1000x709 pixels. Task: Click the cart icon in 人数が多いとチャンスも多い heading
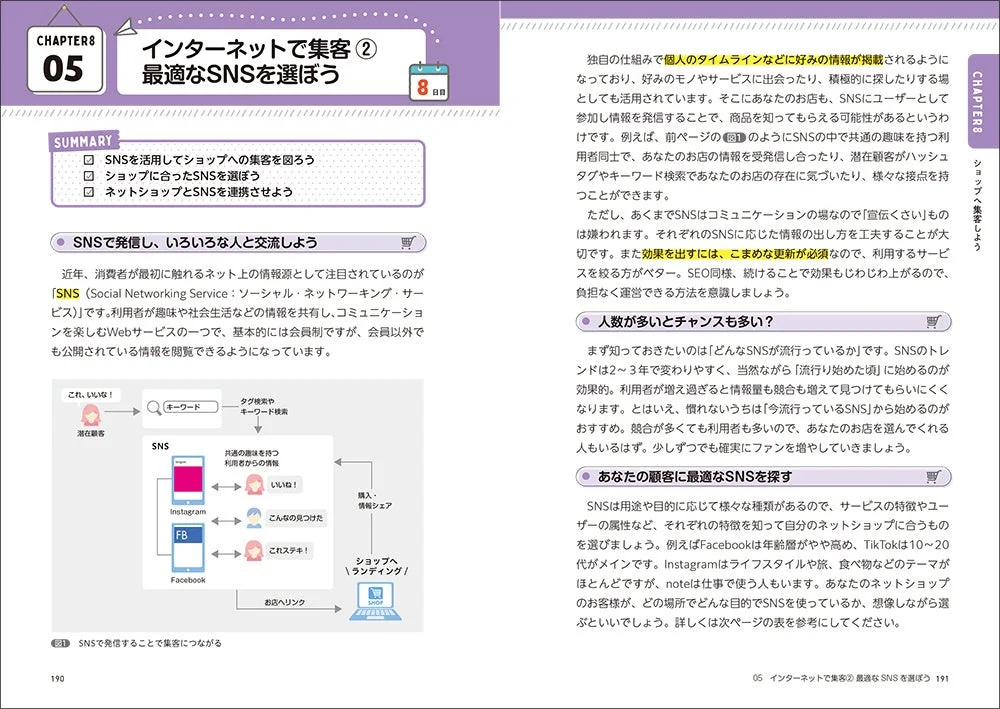(933, 321)
